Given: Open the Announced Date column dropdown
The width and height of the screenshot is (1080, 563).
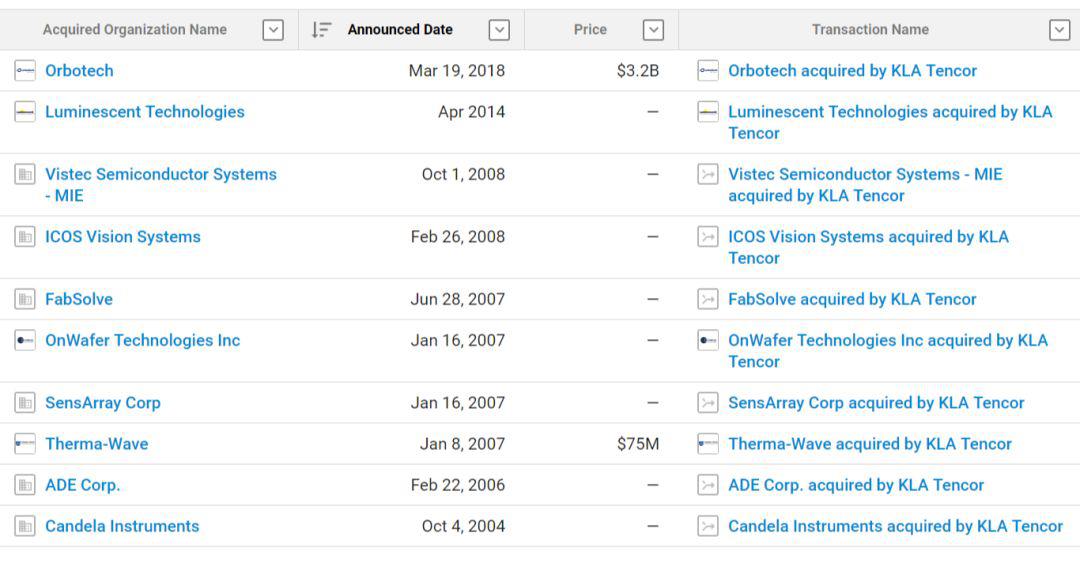Looking at the screenshot, I should point(499,30).
